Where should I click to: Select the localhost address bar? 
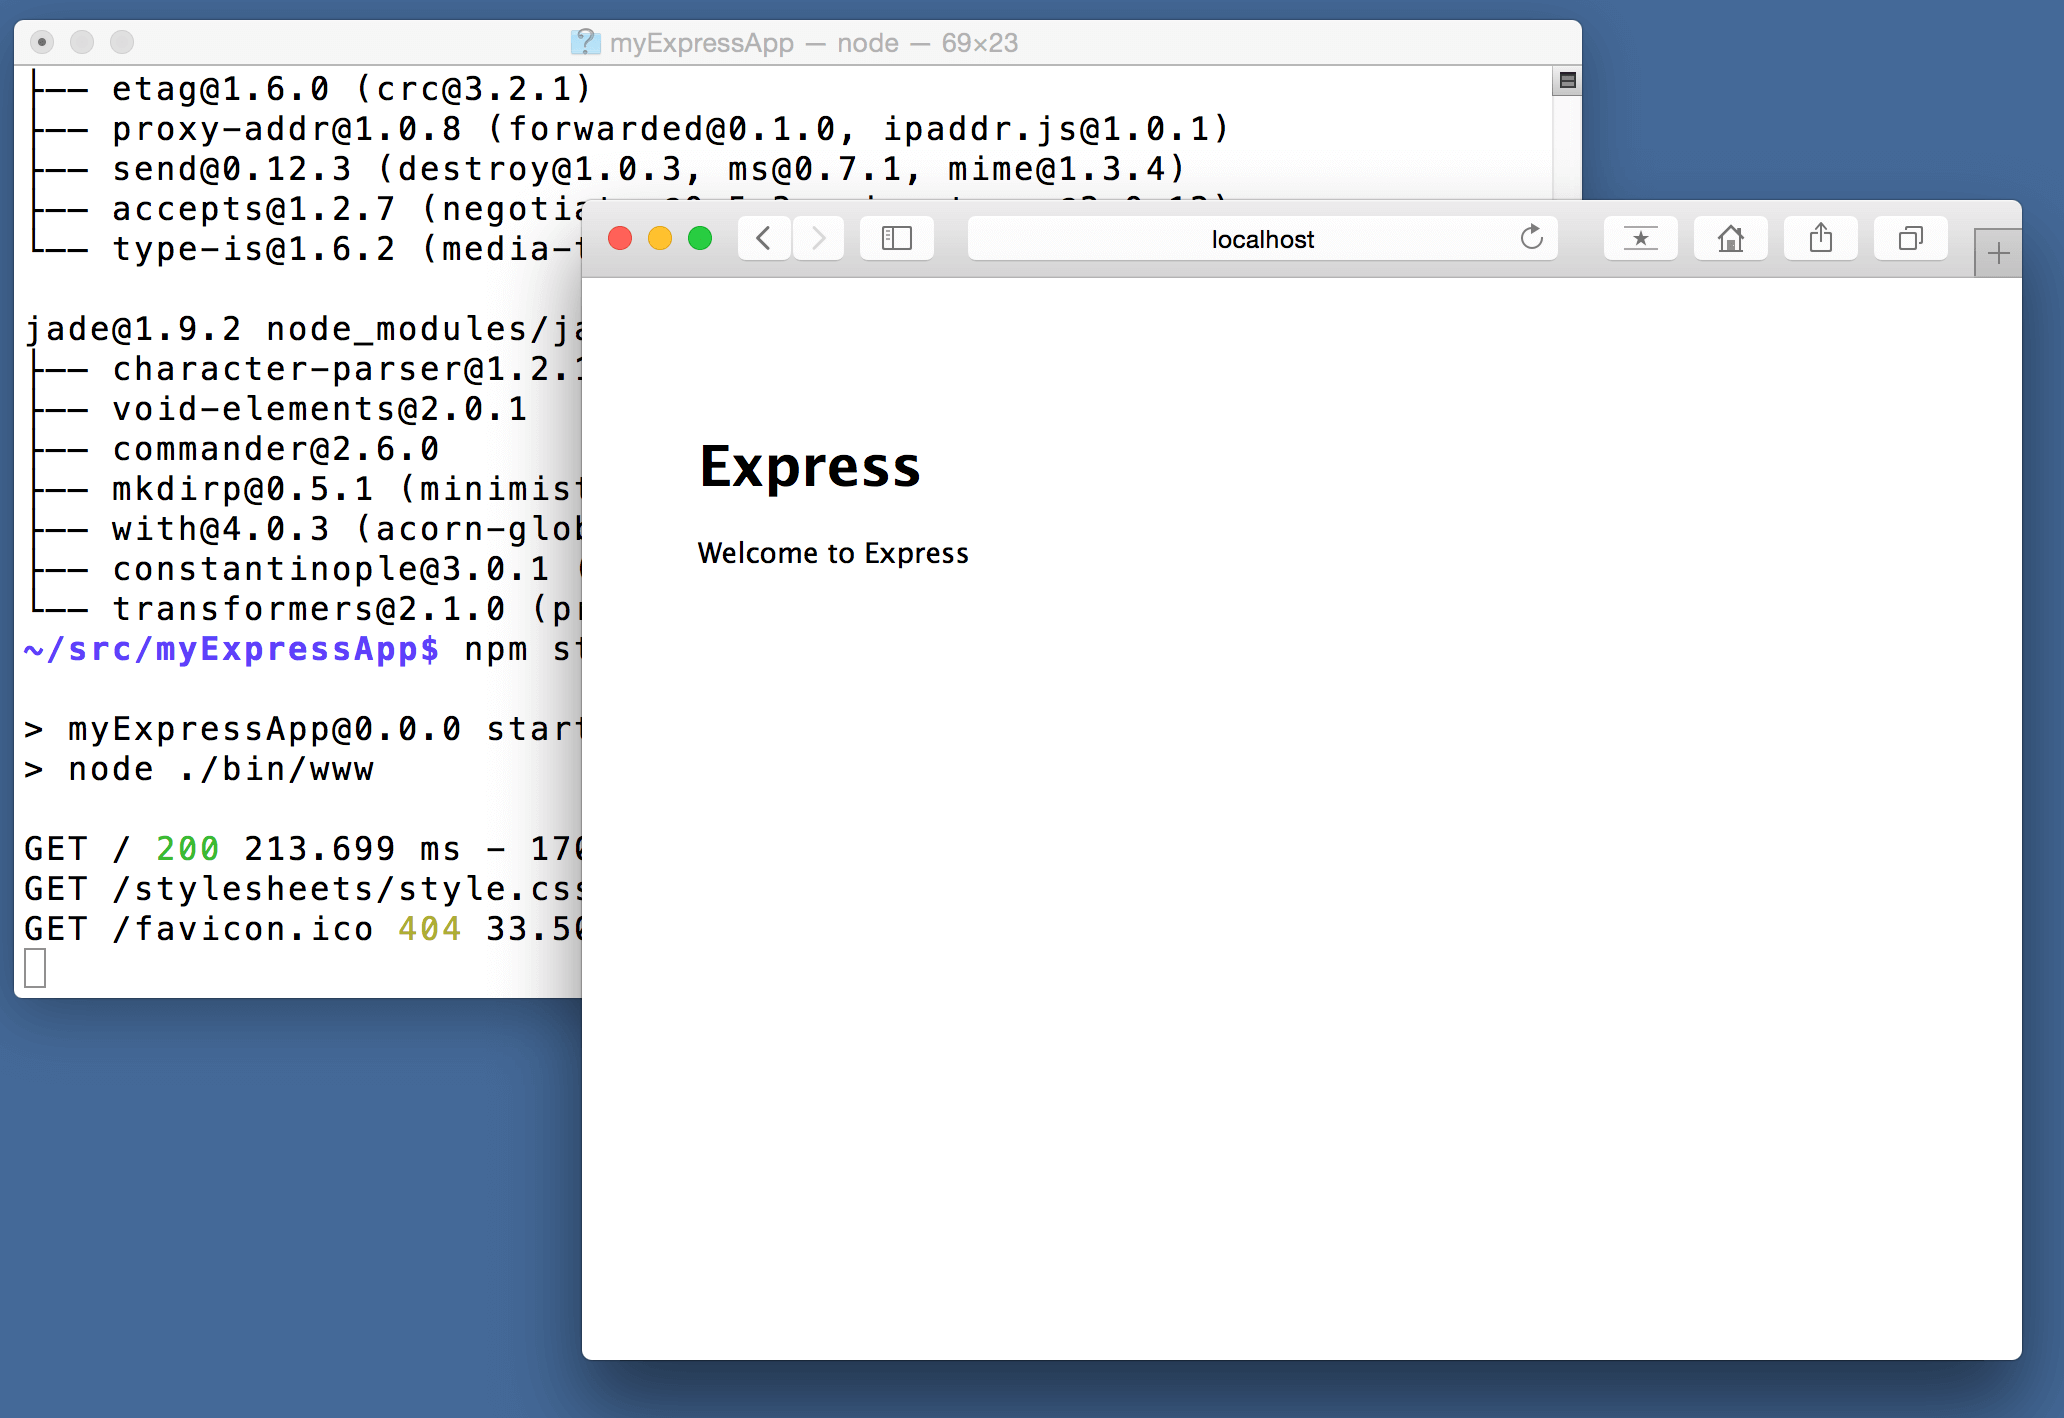1262,238
